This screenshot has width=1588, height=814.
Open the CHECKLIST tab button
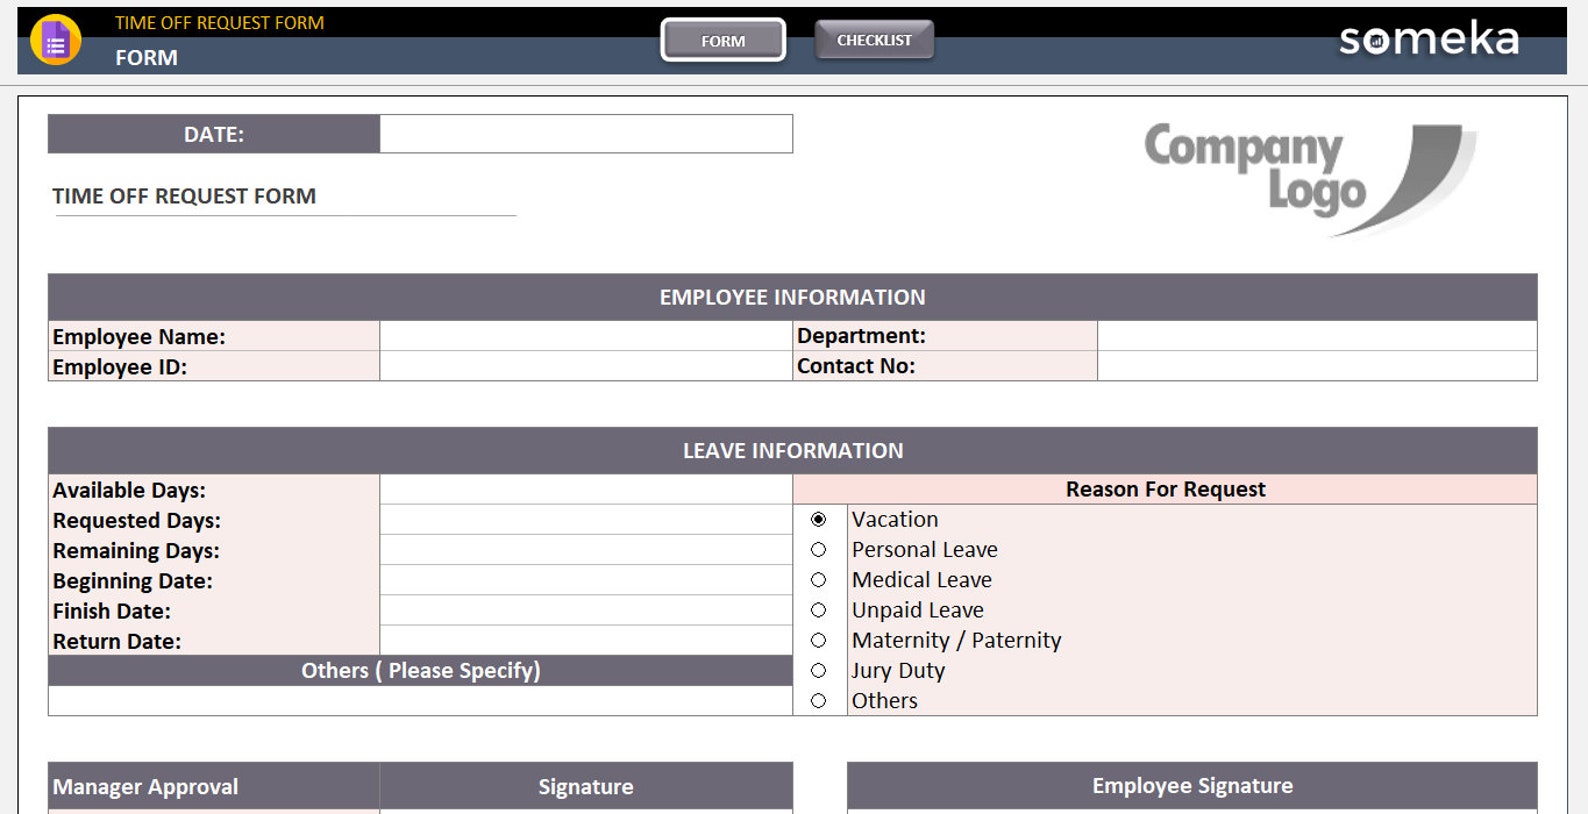tap(874, 40)
